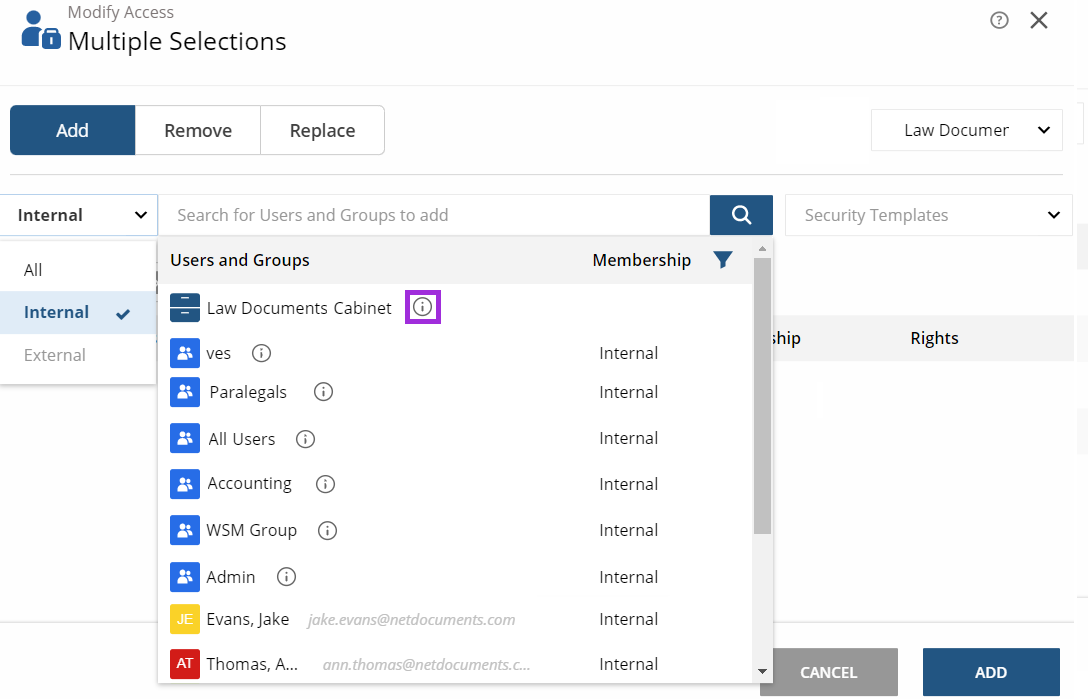Click the Accounting group icon

pos(185,484)
